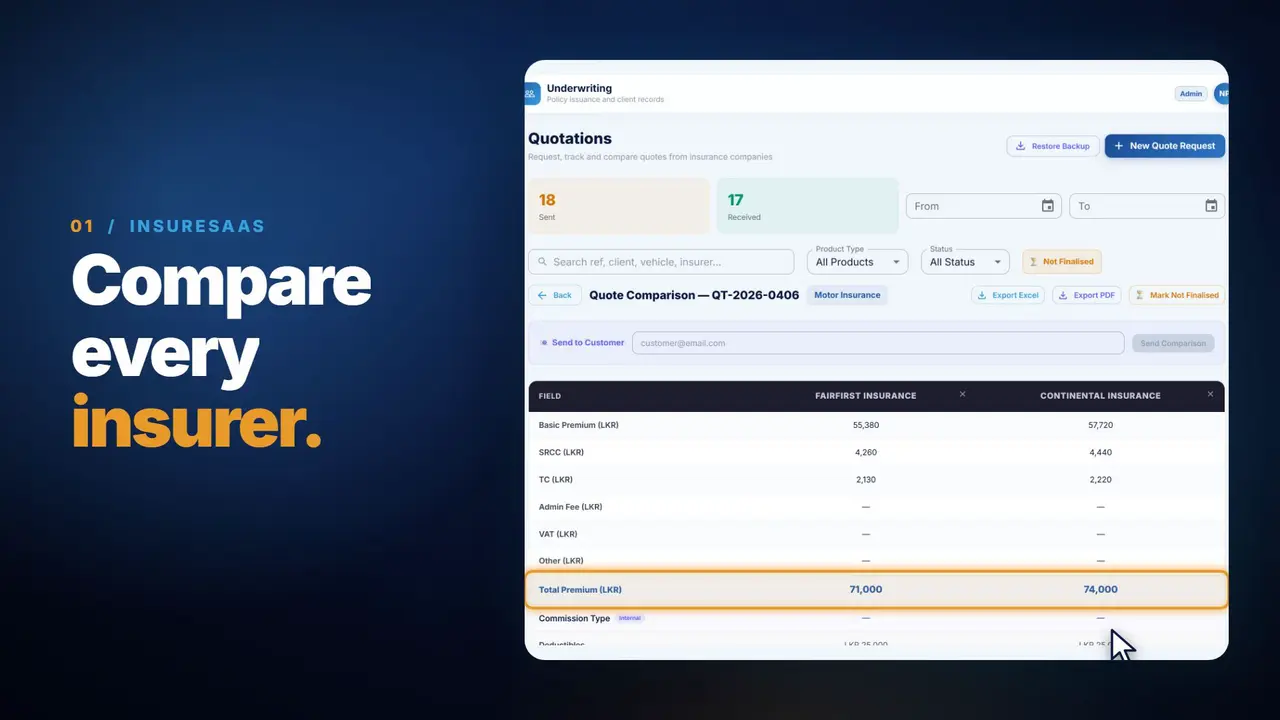Click the Admin badge
The width and height of the screenshot is (1280, 720).
pos(1191,94)
